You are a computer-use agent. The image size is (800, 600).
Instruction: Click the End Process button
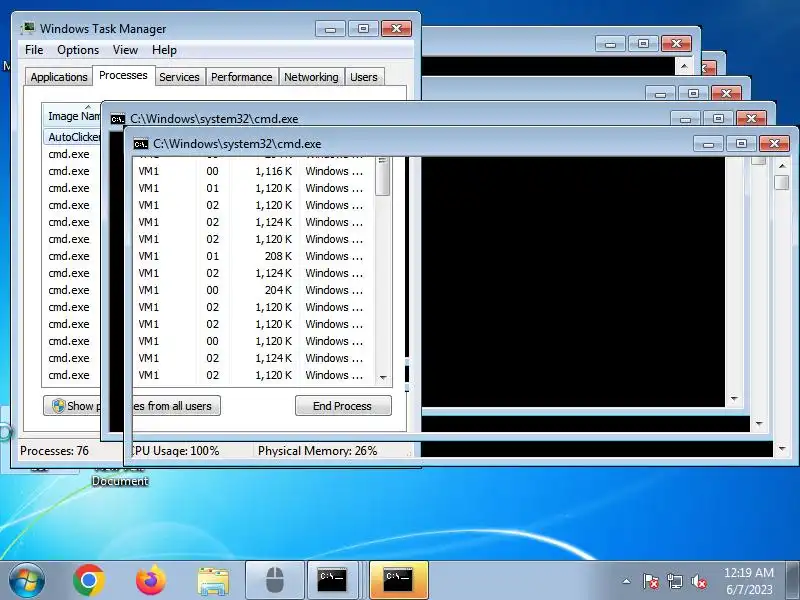[x=343, y=406]
